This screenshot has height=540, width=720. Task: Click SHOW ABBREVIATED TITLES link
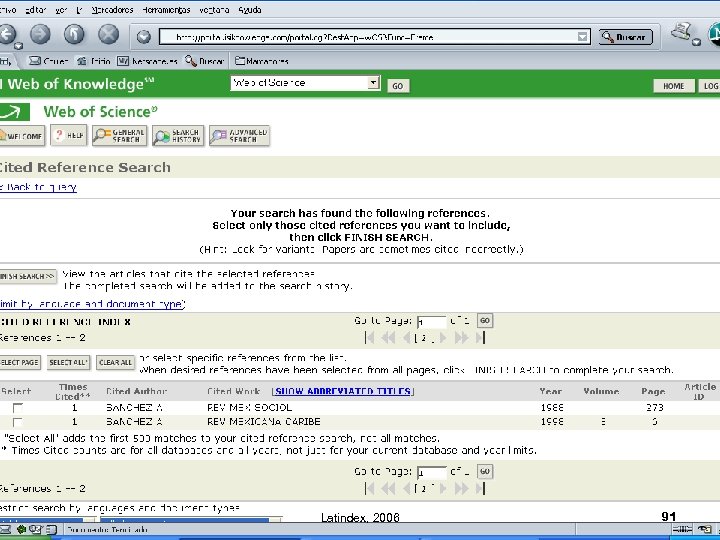(x=343, y=391)
